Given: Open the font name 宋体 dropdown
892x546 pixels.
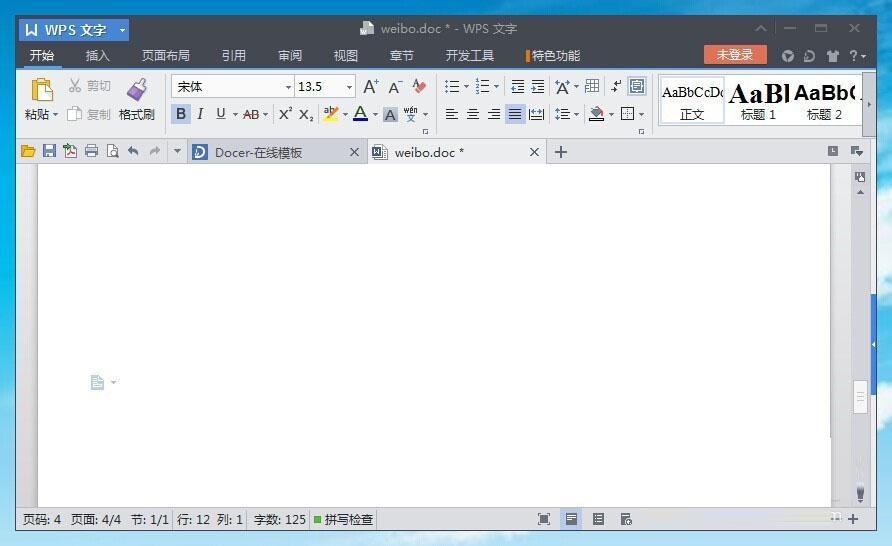Looking at the screenshot, I should pos(289,87).
